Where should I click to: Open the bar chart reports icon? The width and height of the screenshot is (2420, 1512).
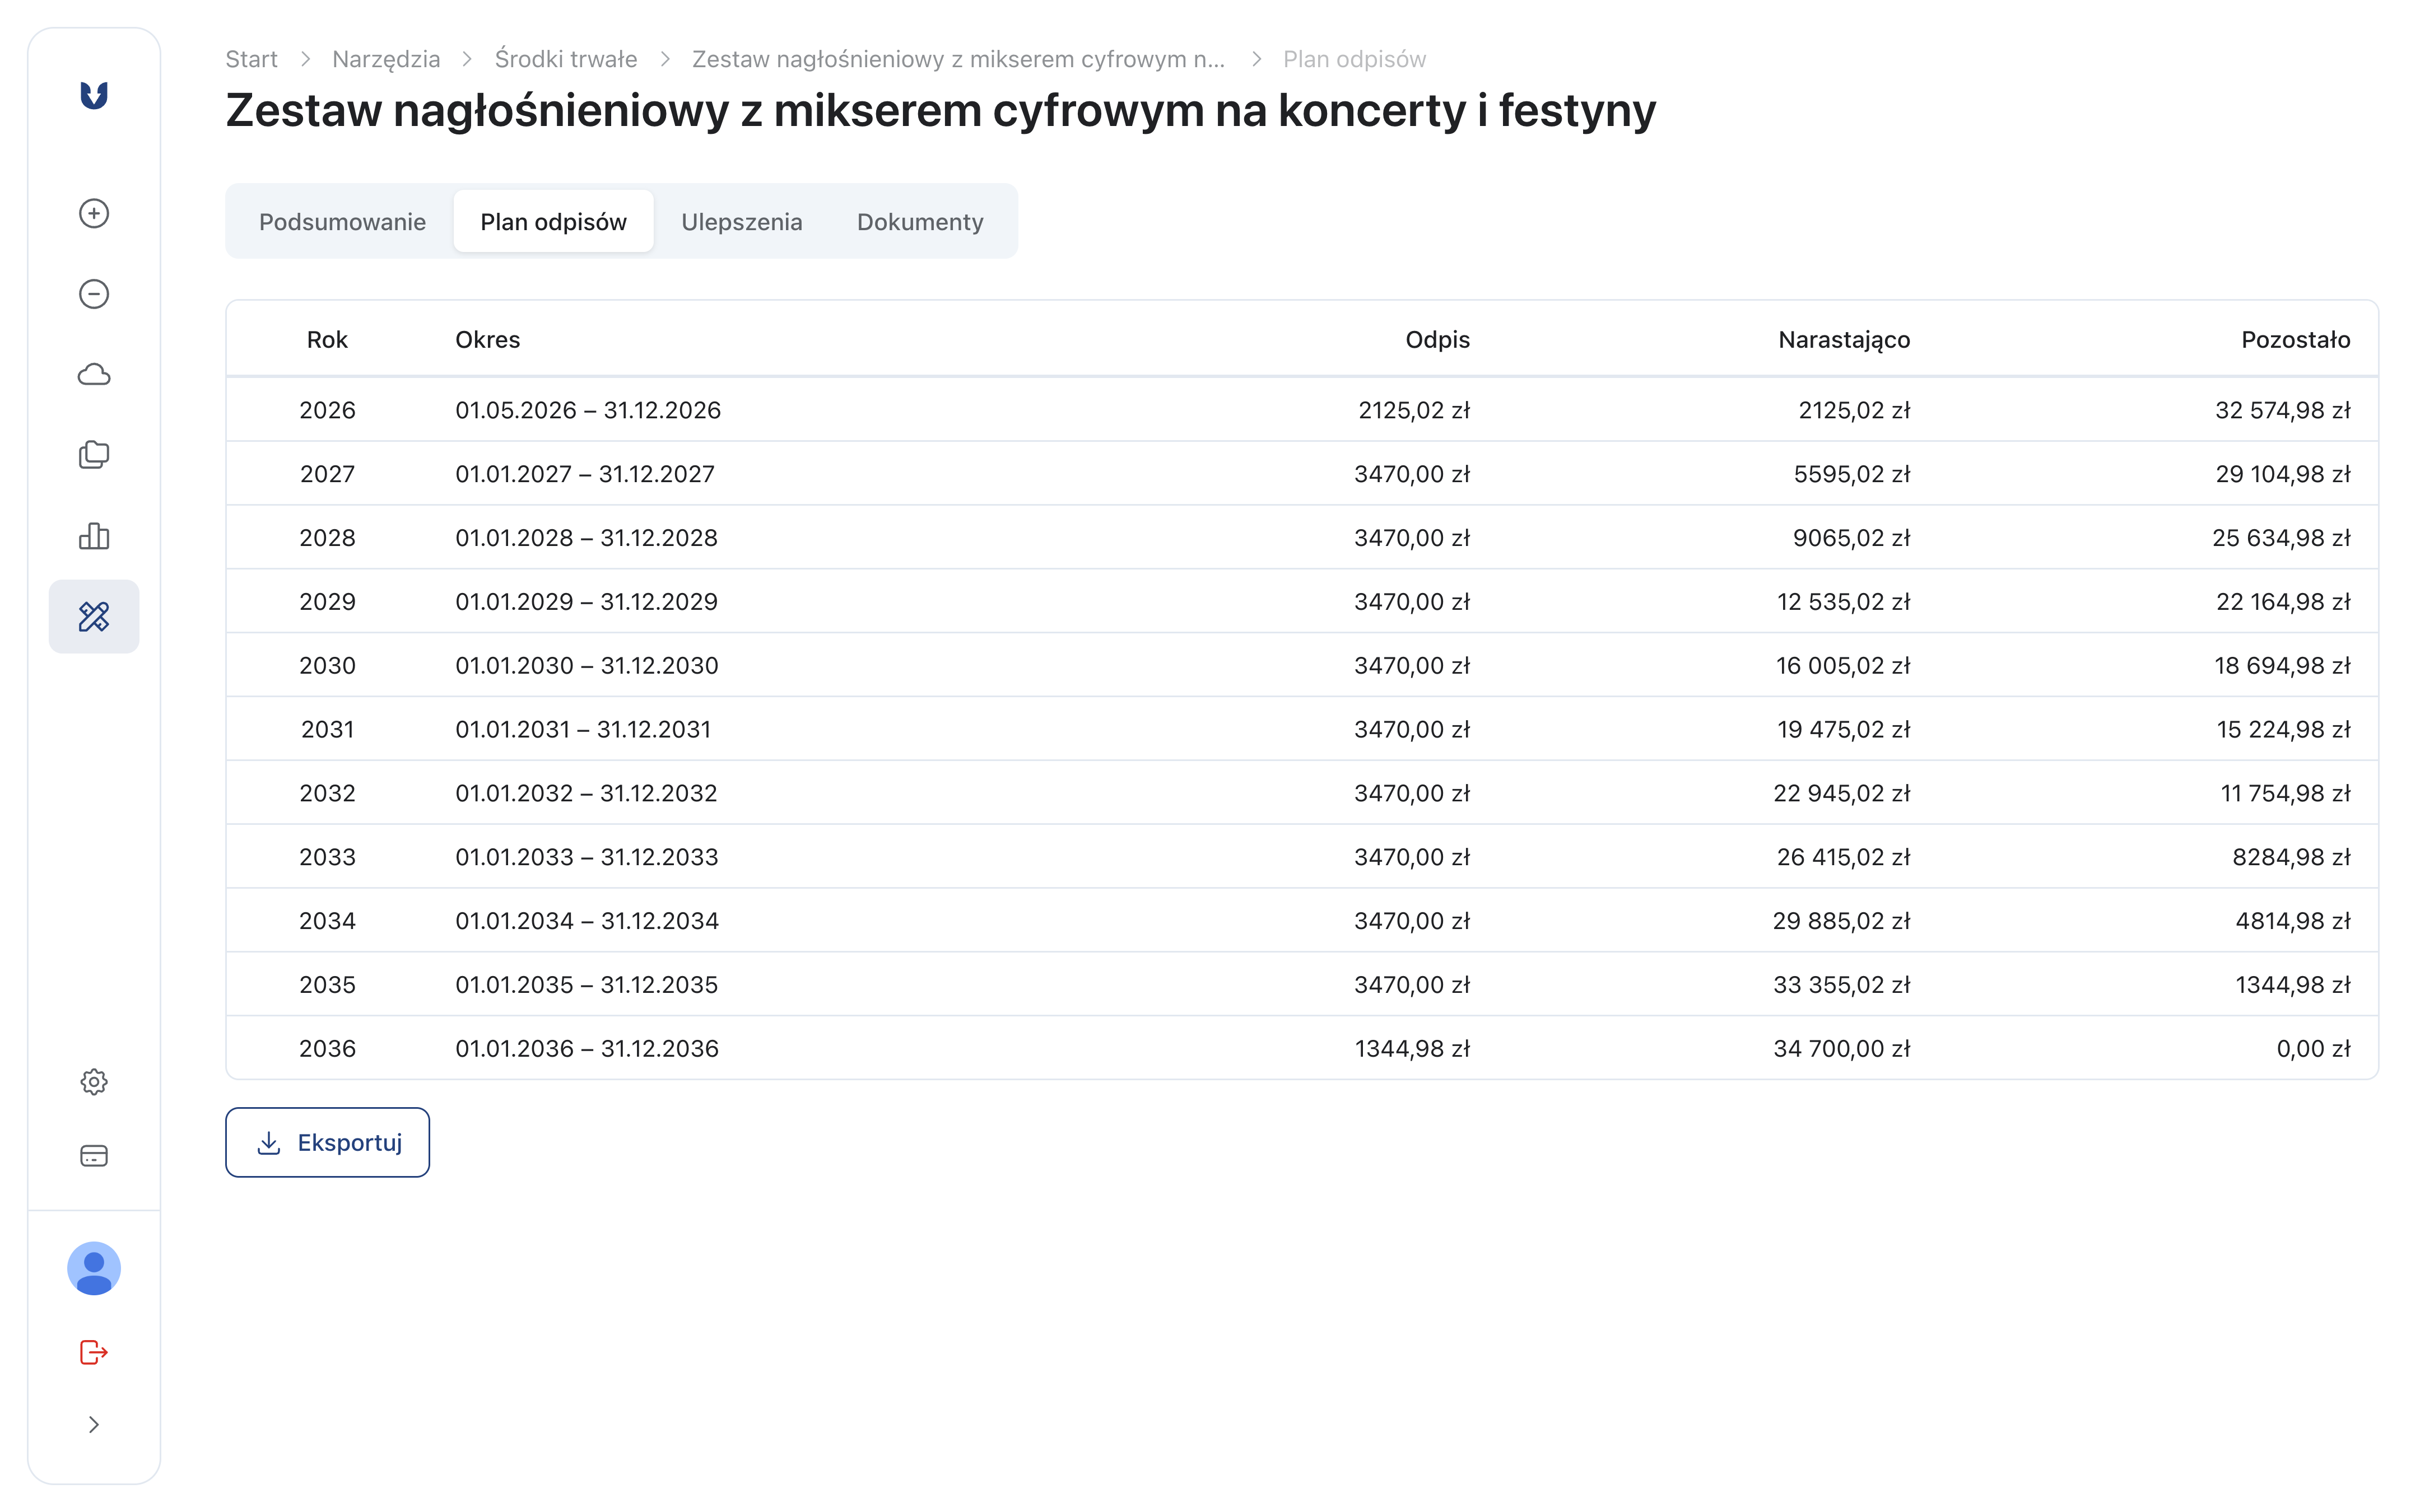[x=94, y=536]
